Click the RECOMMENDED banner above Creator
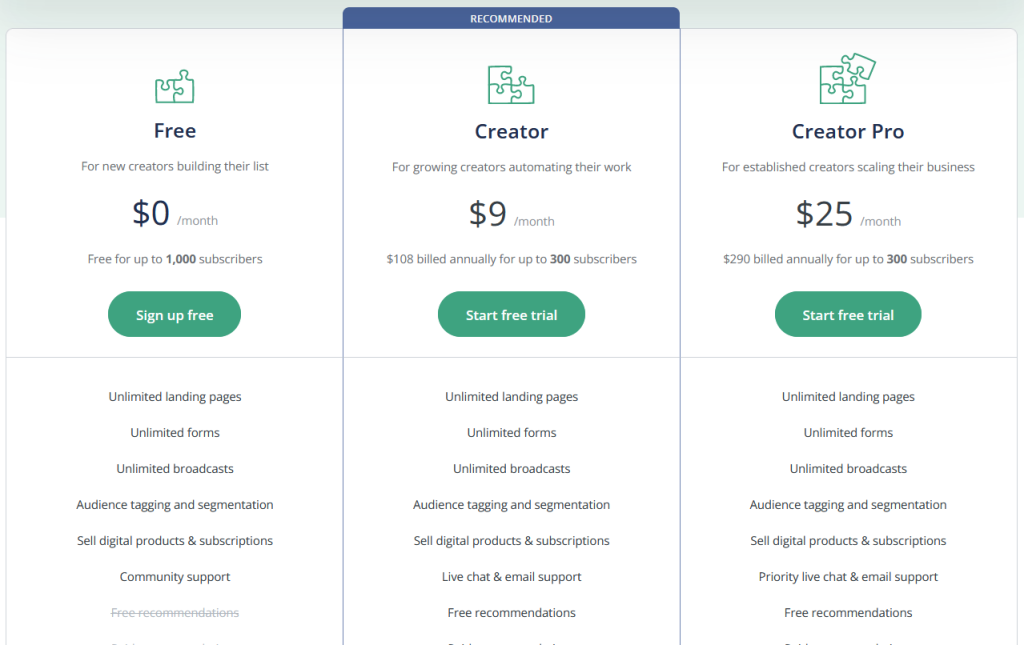Screen dimensions: 1024x645 coord(511,18)
